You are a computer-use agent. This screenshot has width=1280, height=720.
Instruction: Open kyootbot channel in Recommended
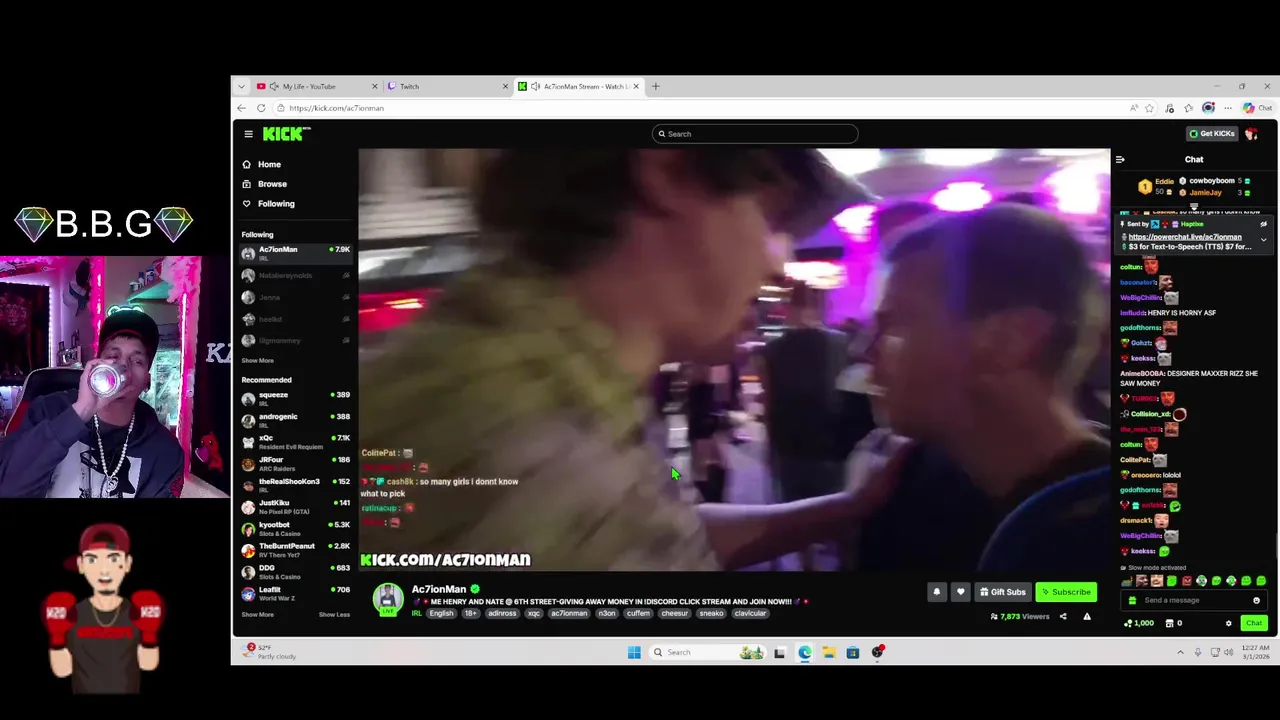pyautogui.click(x=296, y=527)
